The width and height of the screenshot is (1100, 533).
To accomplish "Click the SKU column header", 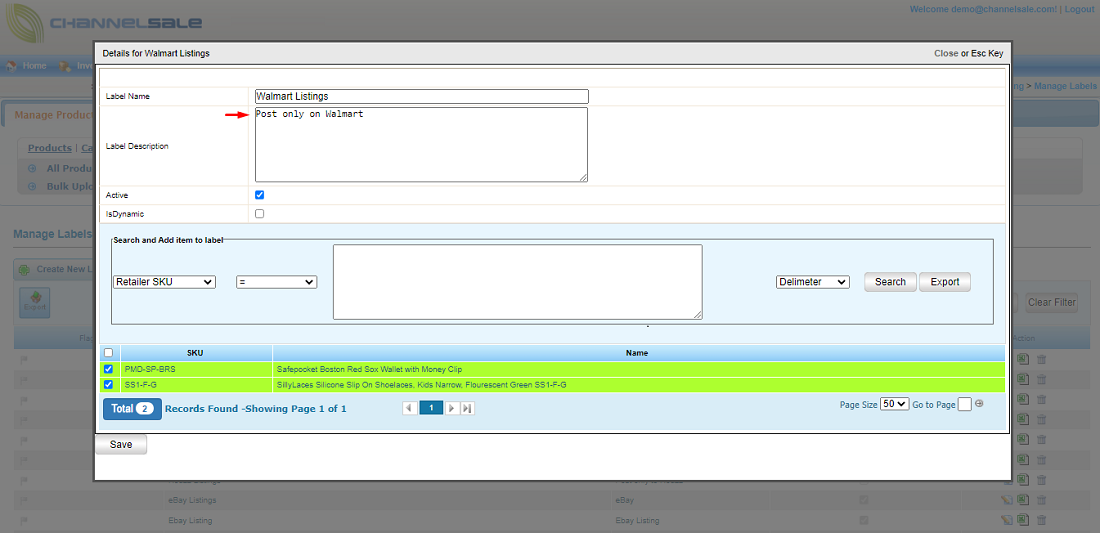I will tap(196, 353).
